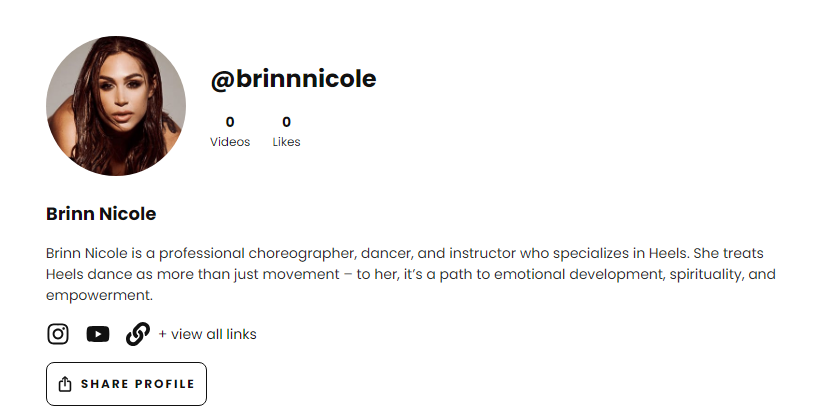Screen dimensions: 823x420
Task: Click the zero count above Likes
Action: pos(286,122)
